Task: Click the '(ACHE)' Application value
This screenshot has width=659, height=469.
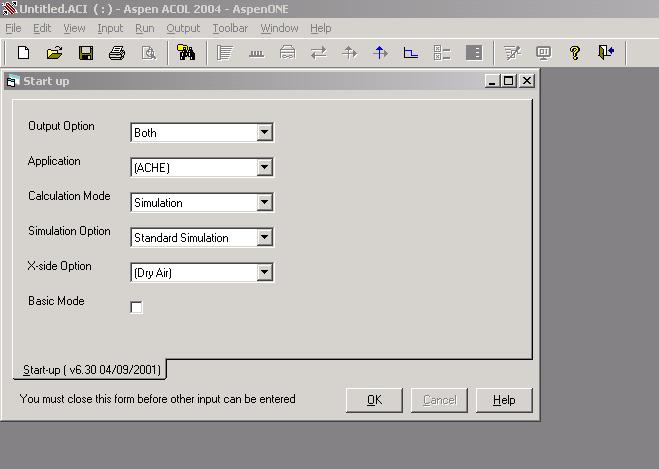Action: coord(152,168)
